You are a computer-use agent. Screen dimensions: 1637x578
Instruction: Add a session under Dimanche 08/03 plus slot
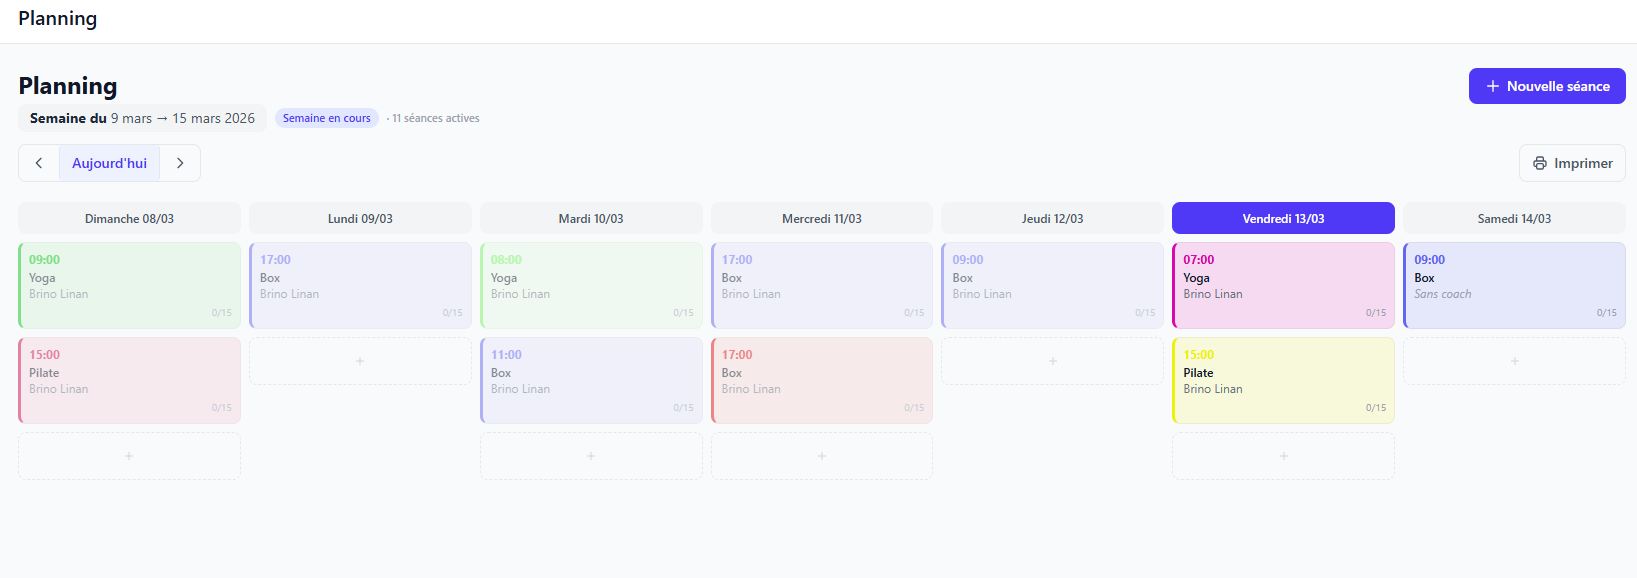pos(129,456)
